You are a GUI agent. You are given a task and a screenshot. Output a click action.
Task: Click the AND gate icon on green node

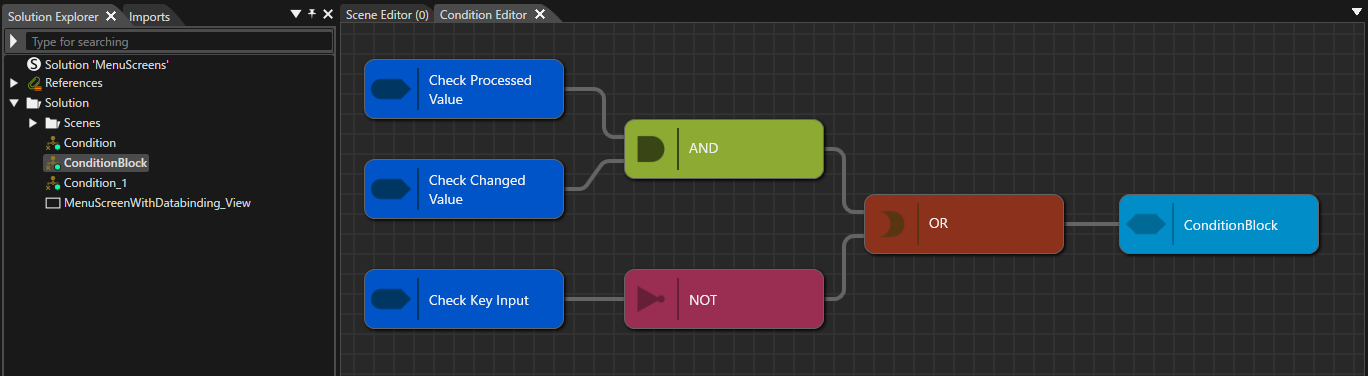point(650,149)
